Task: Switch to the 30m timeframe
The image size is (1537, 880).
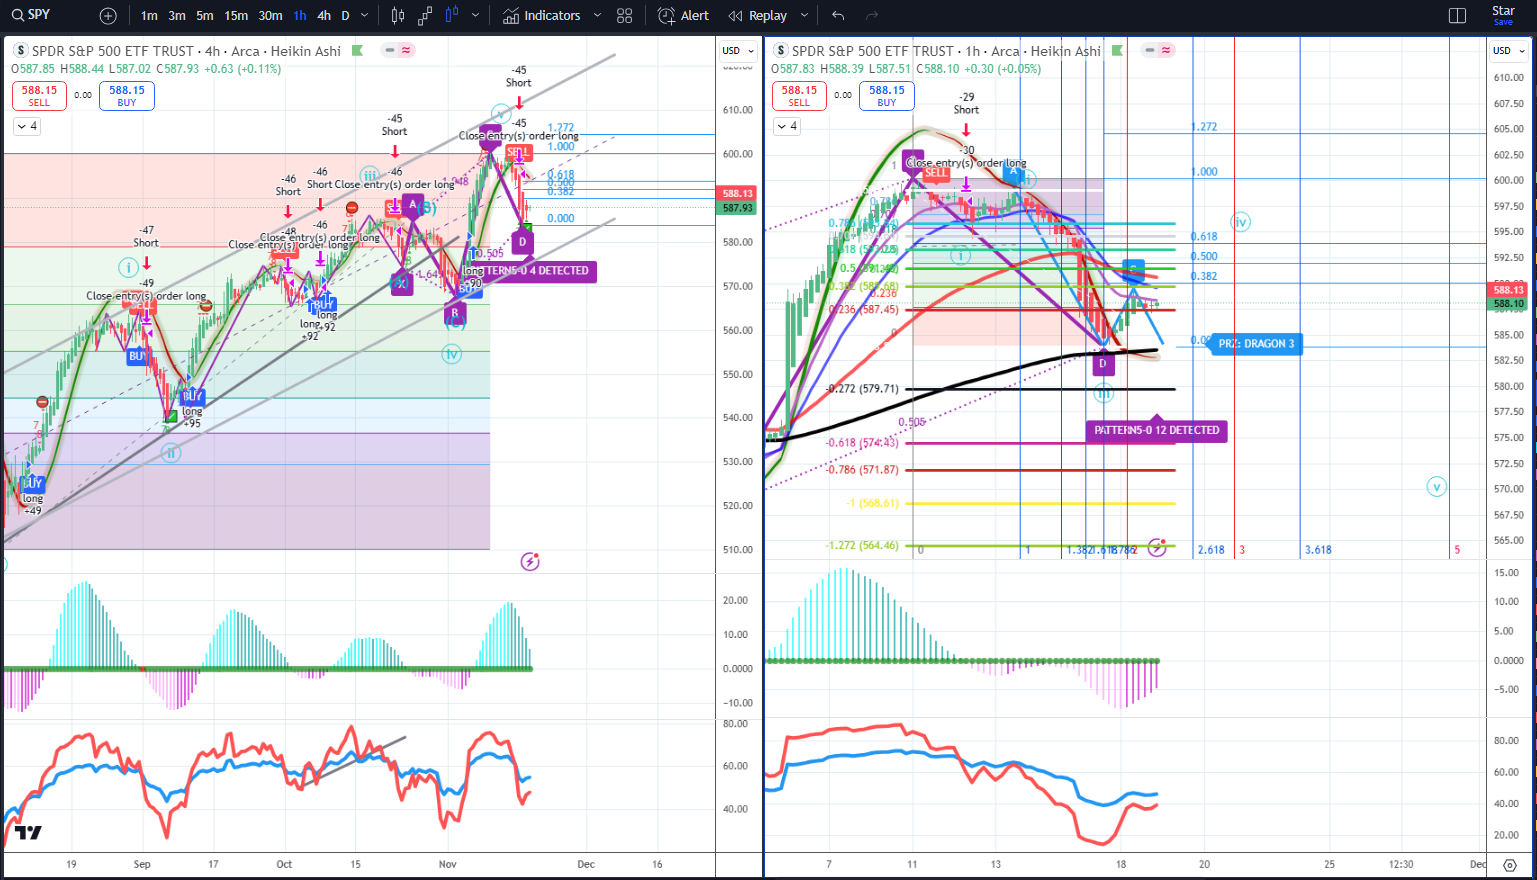Action: pos(270,16)
